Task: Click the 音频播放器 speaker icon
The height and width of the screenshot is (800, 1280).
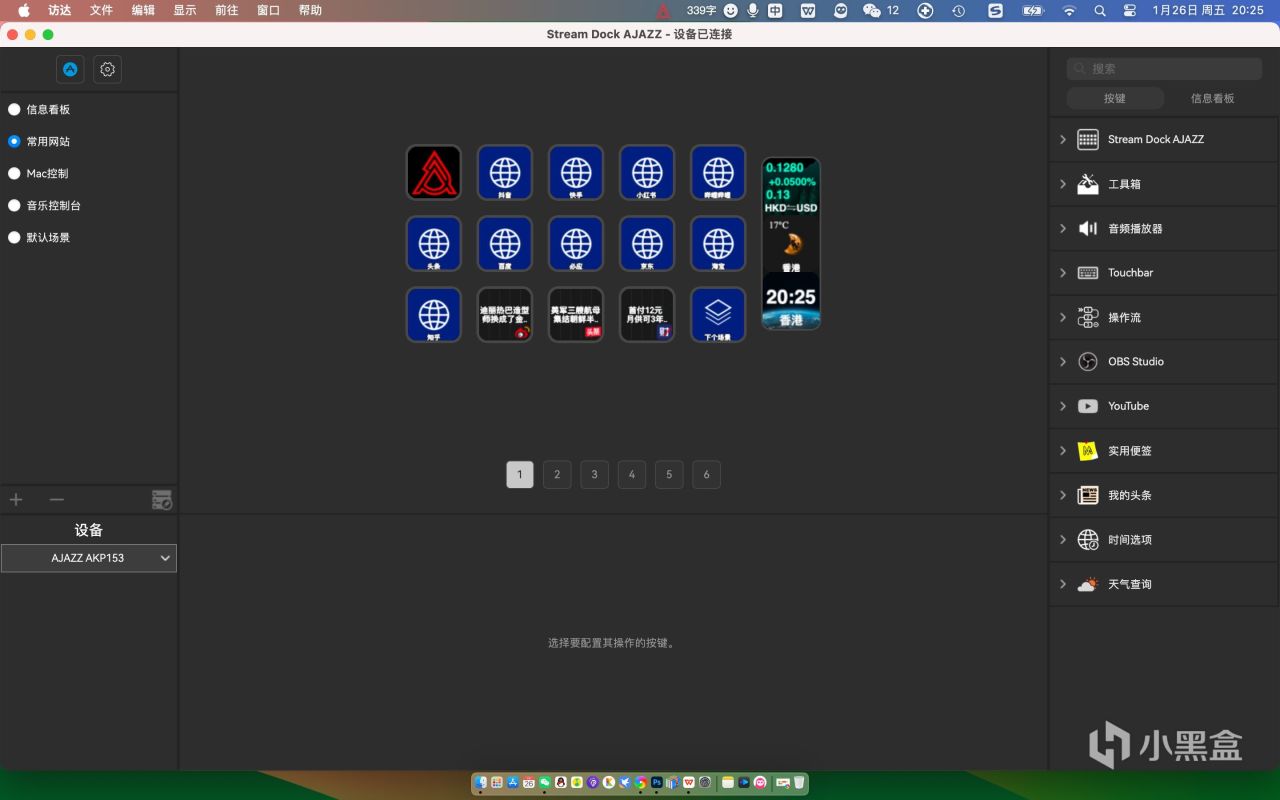Action: pos(1088,228)
